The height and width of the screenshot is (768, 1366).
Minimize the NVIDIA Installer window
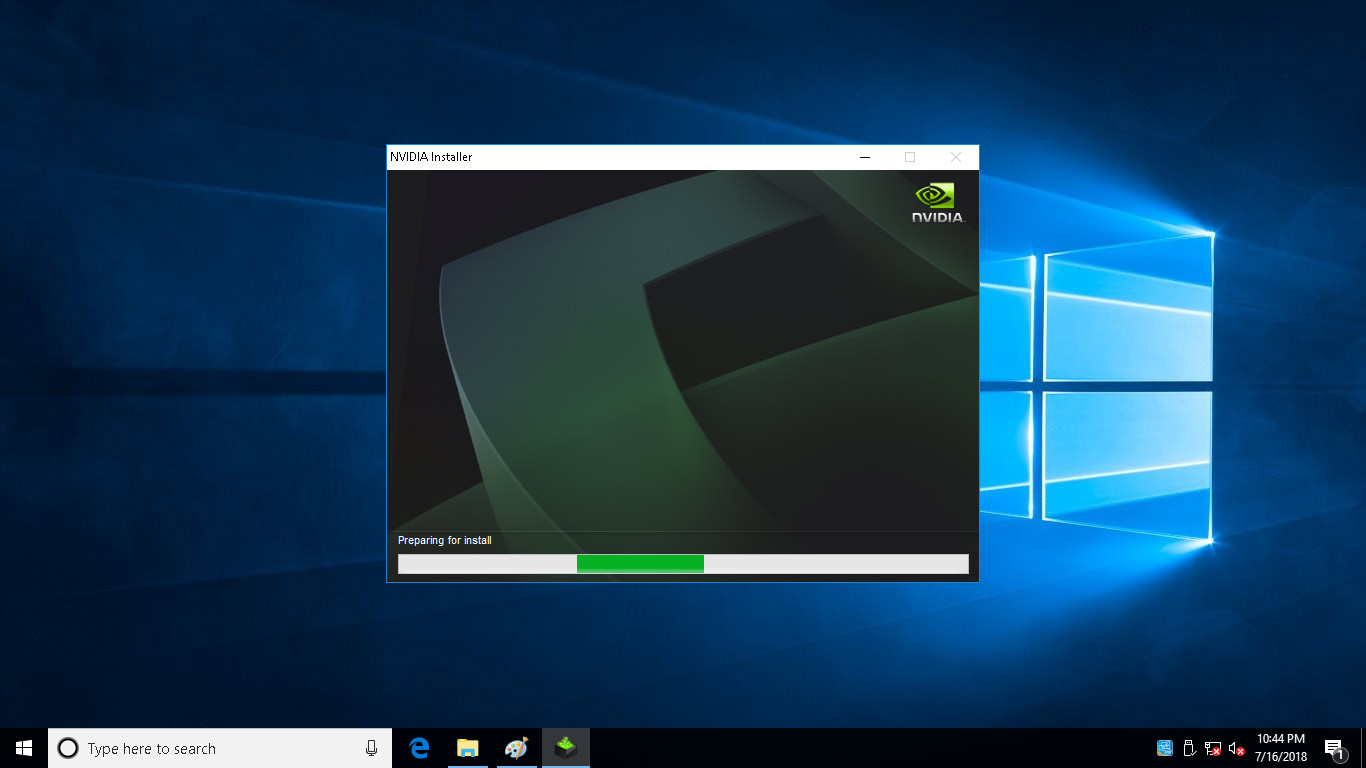[x=865, y=157]
